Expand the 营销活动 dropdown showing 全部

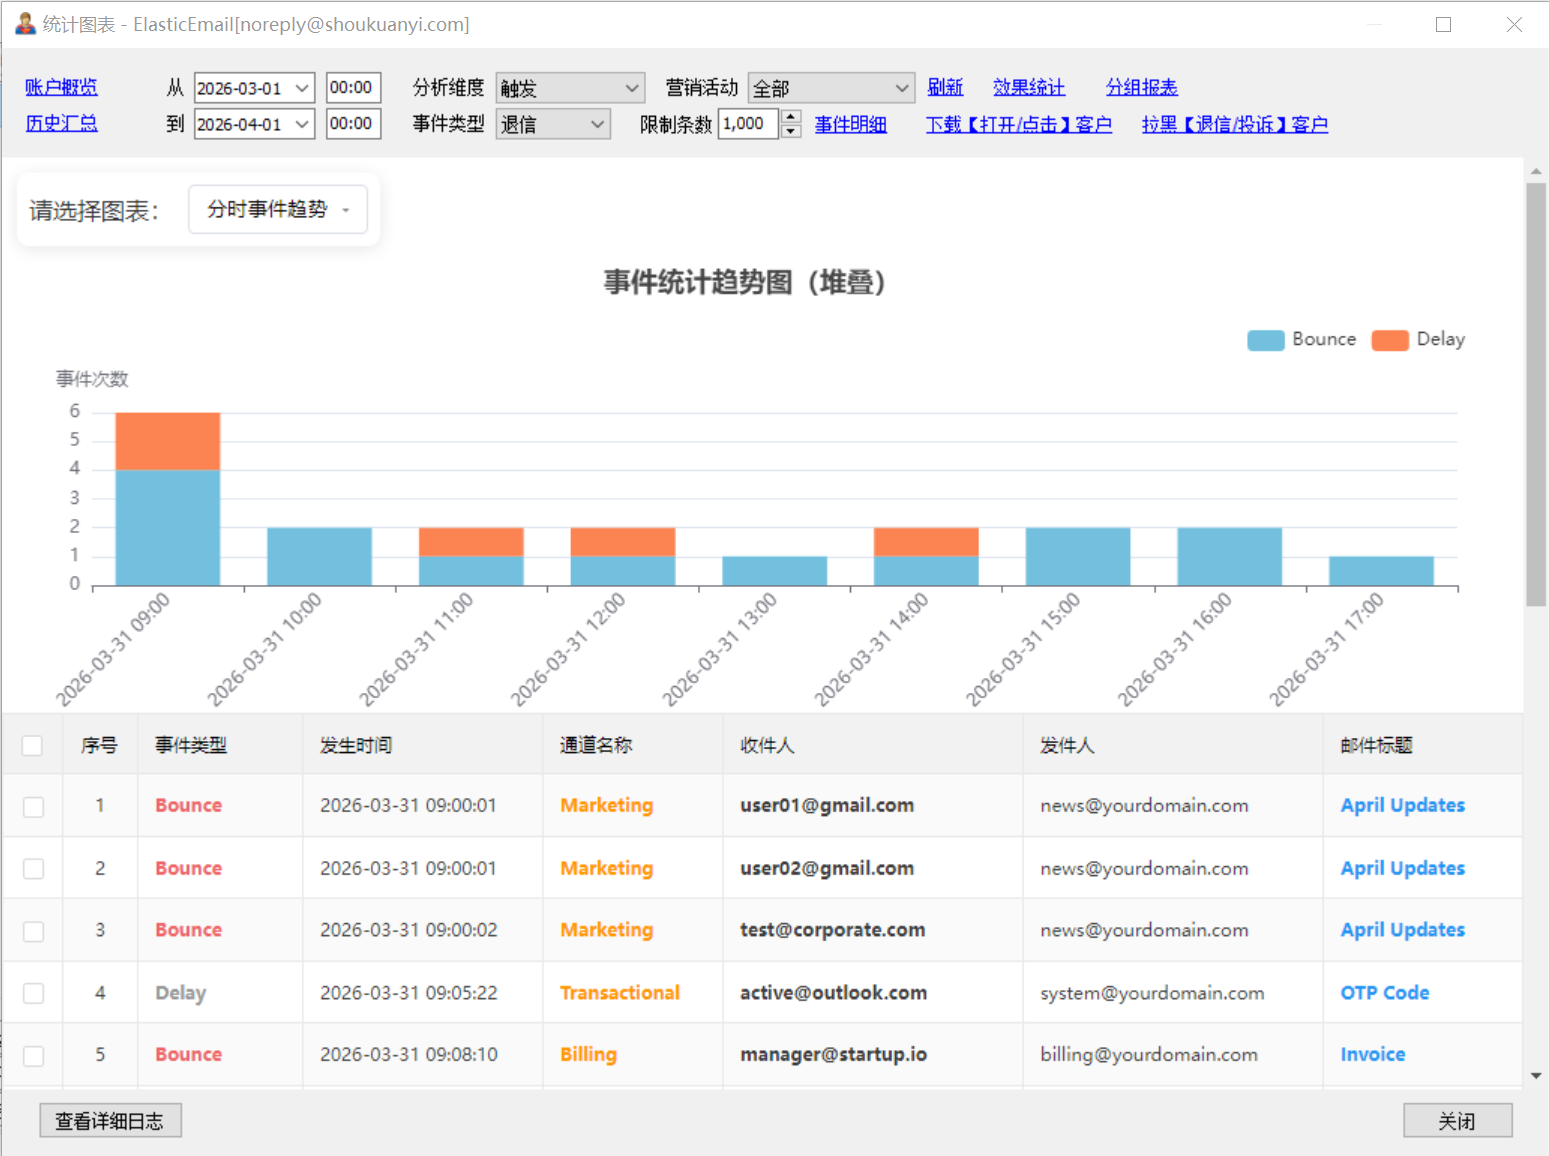[831, 88]
